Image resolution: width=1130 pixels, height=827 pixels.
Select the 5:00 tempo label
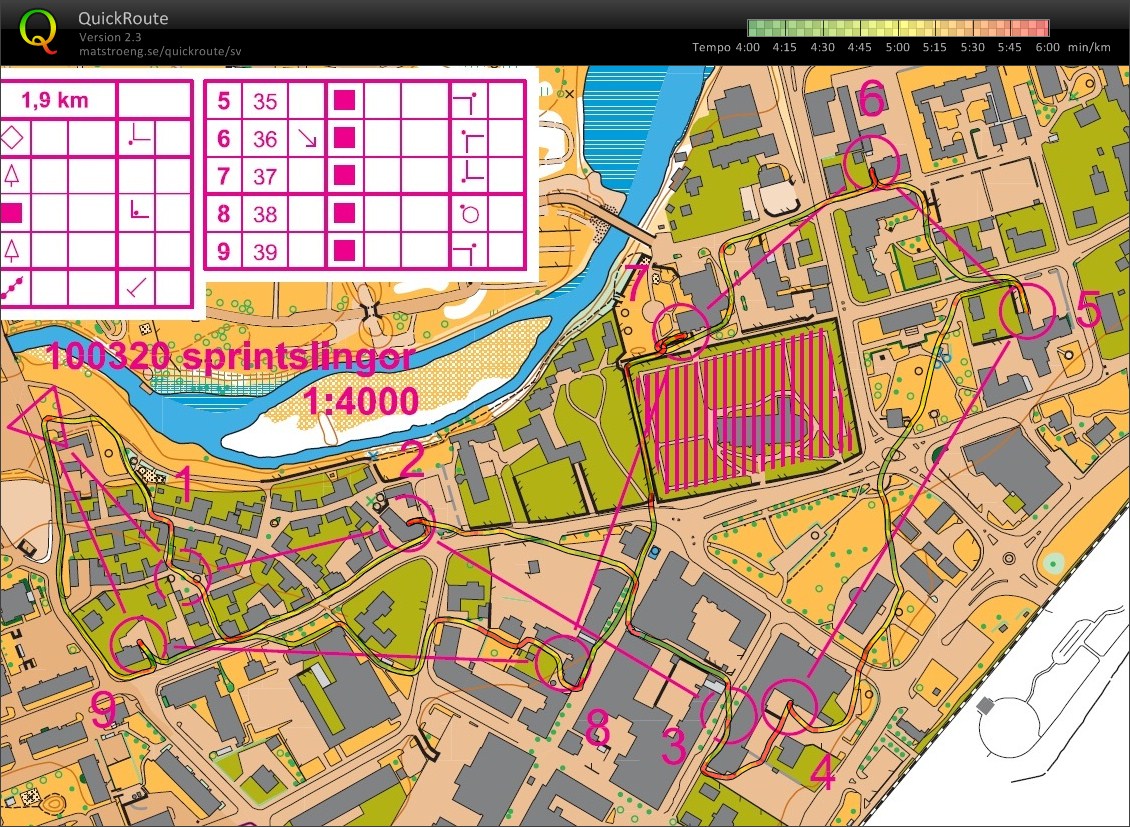897,48
